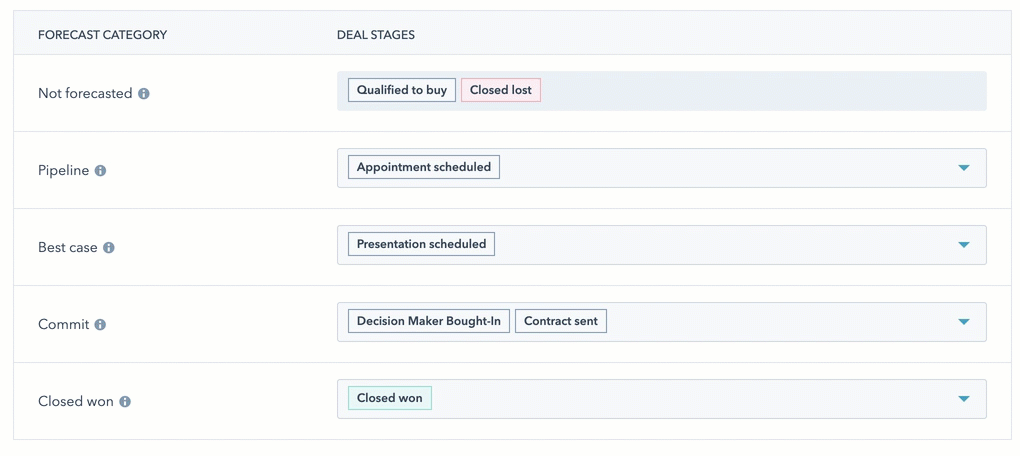
Task: Click the DEAL STAGES column header
Action: tap(376, 35)
